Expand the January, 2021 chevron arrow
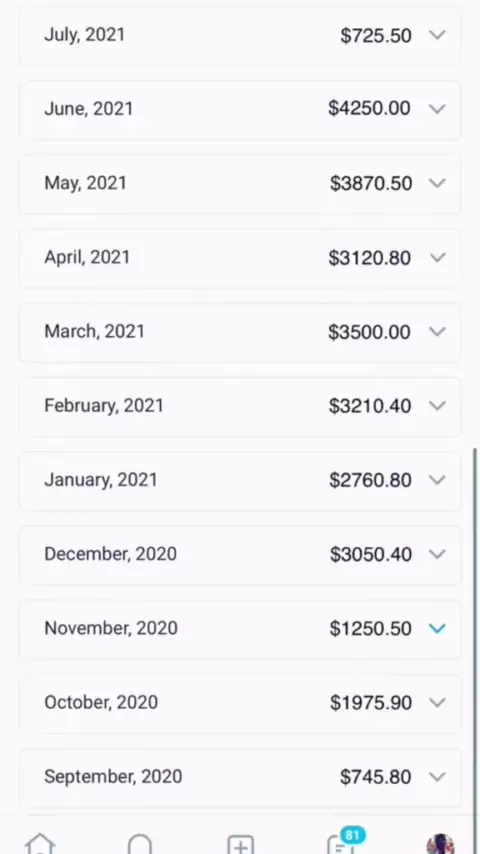The height and width of the screenshot is (854, 480). point(438,479)
